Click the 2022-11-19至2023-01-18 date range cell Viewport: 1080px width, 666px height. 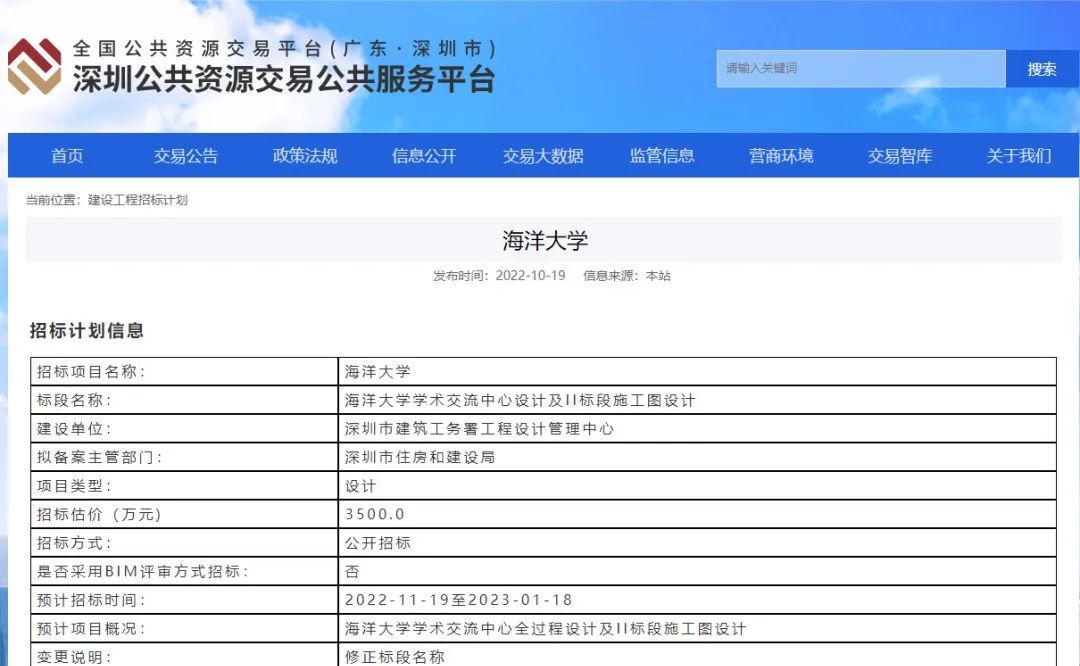458,600
